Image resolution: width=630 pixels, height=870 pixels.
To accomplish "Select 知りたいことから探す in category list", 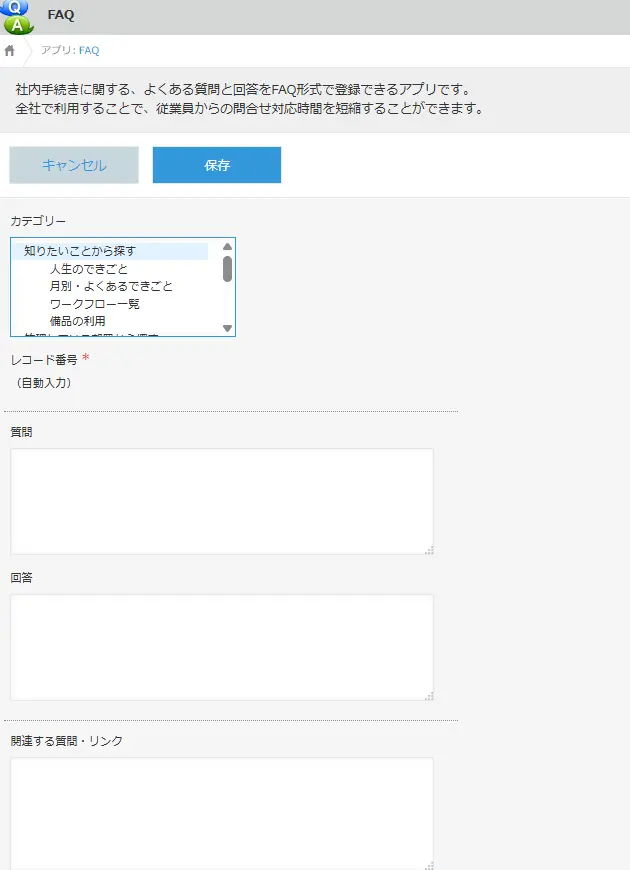I will (x=80, y=251).
